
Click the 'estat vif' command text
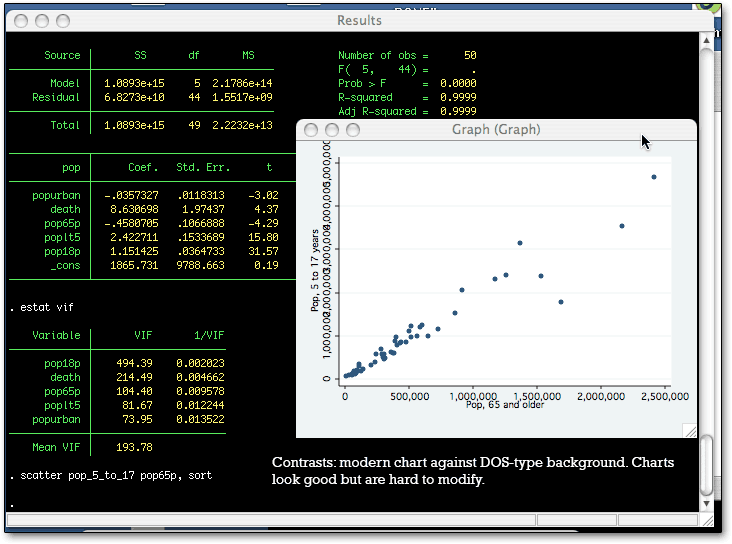tap(47, 307)
